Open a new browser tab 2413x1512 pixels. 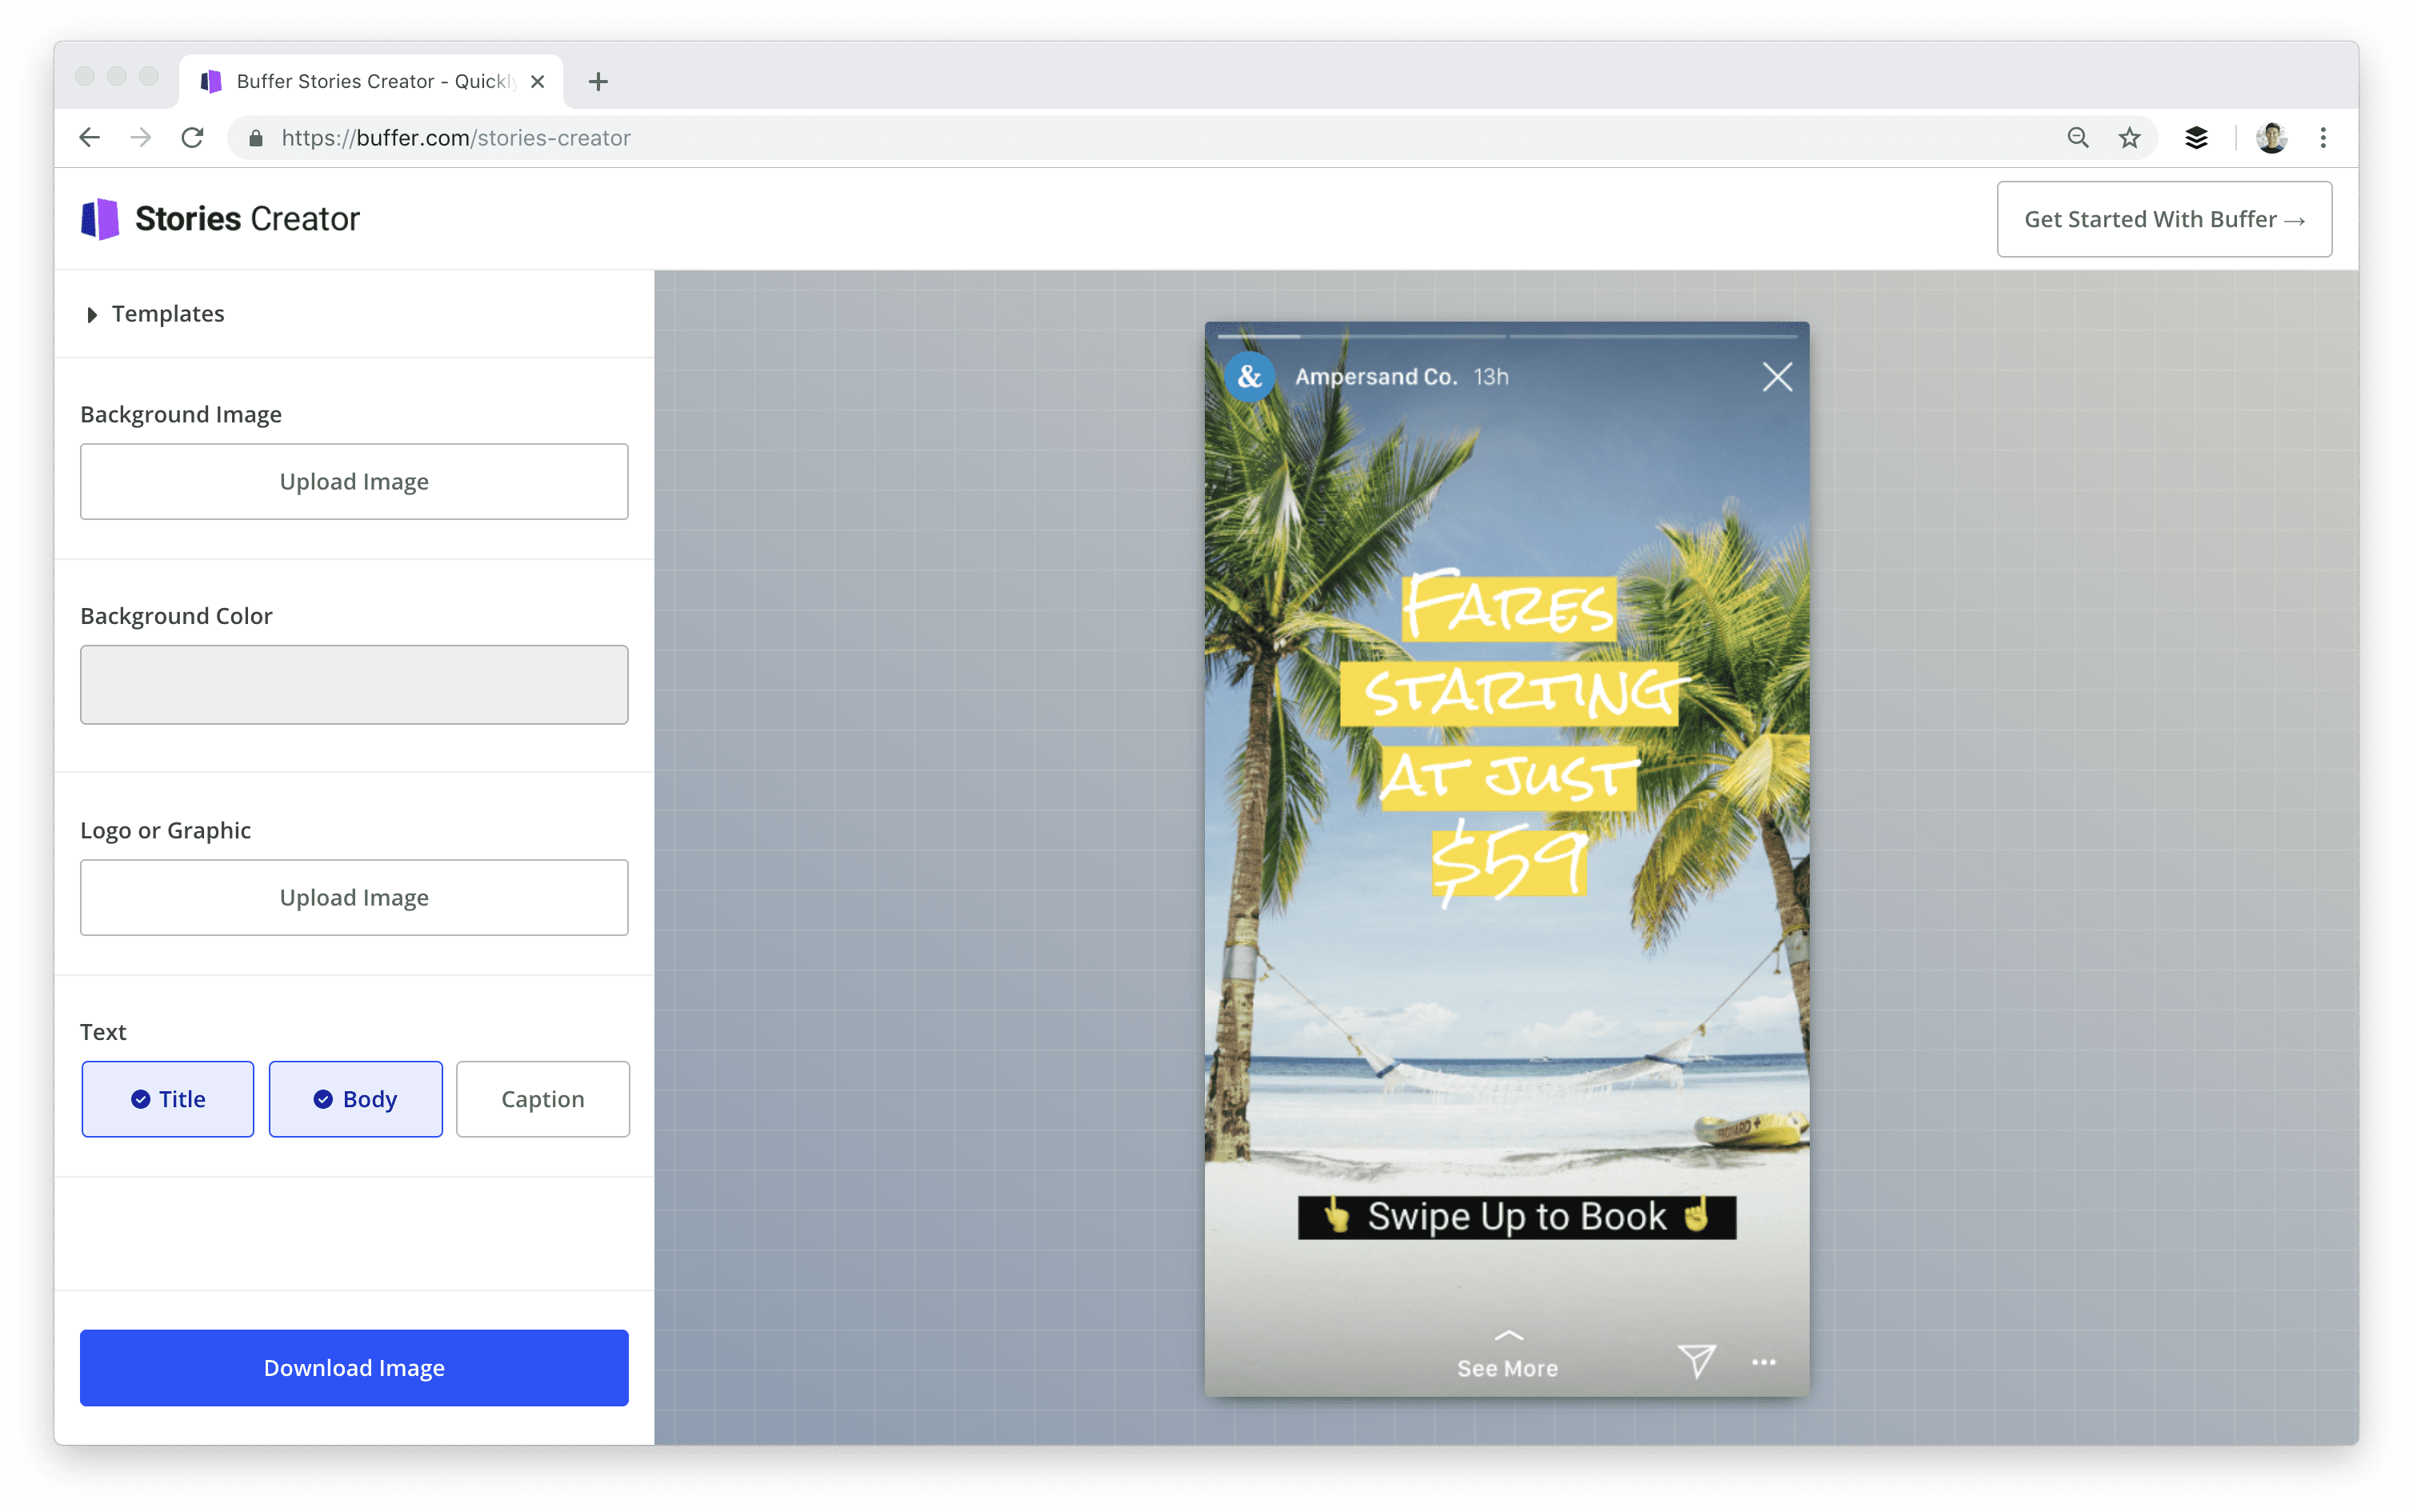tap(598, 81)
